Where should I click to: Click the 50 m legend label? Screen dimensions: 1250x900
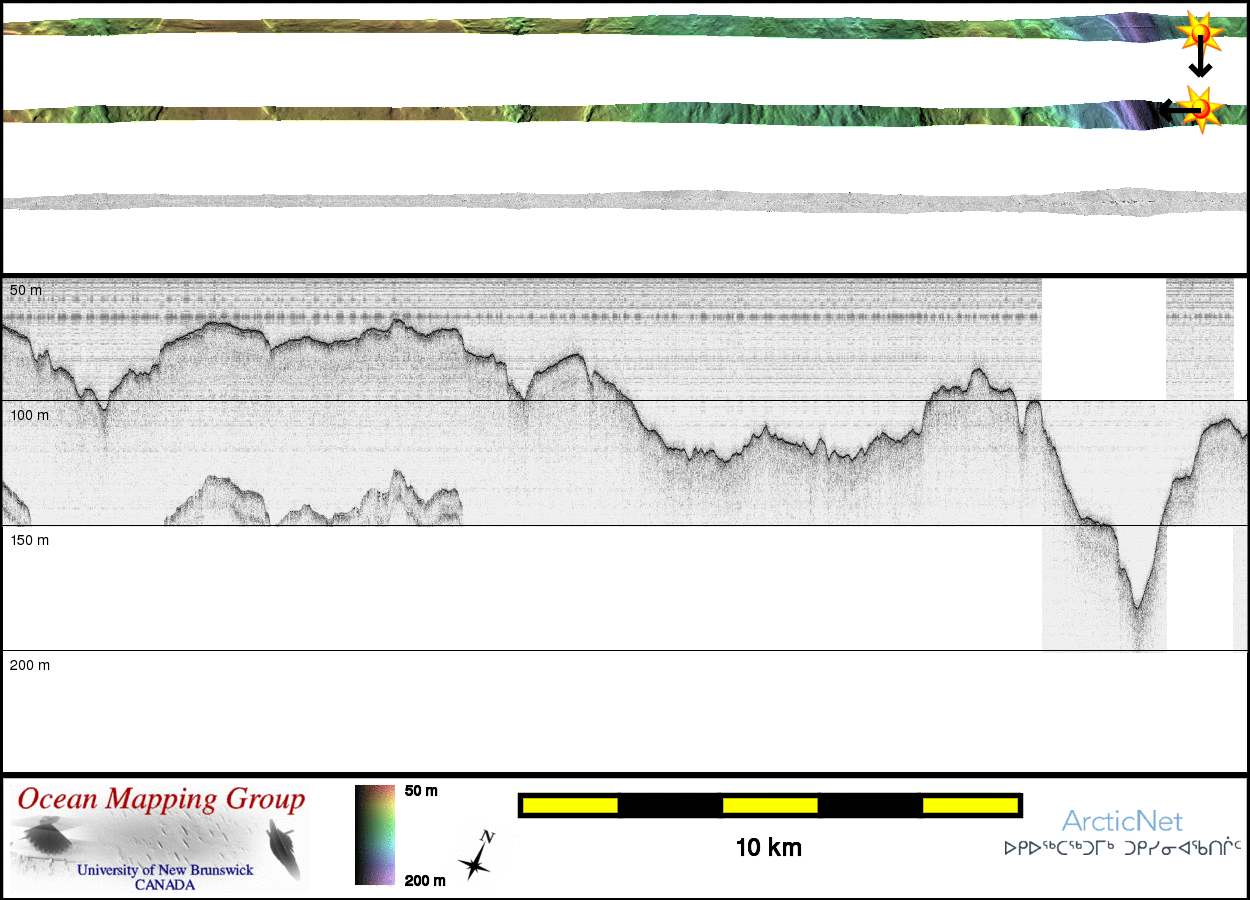point(421,791)
